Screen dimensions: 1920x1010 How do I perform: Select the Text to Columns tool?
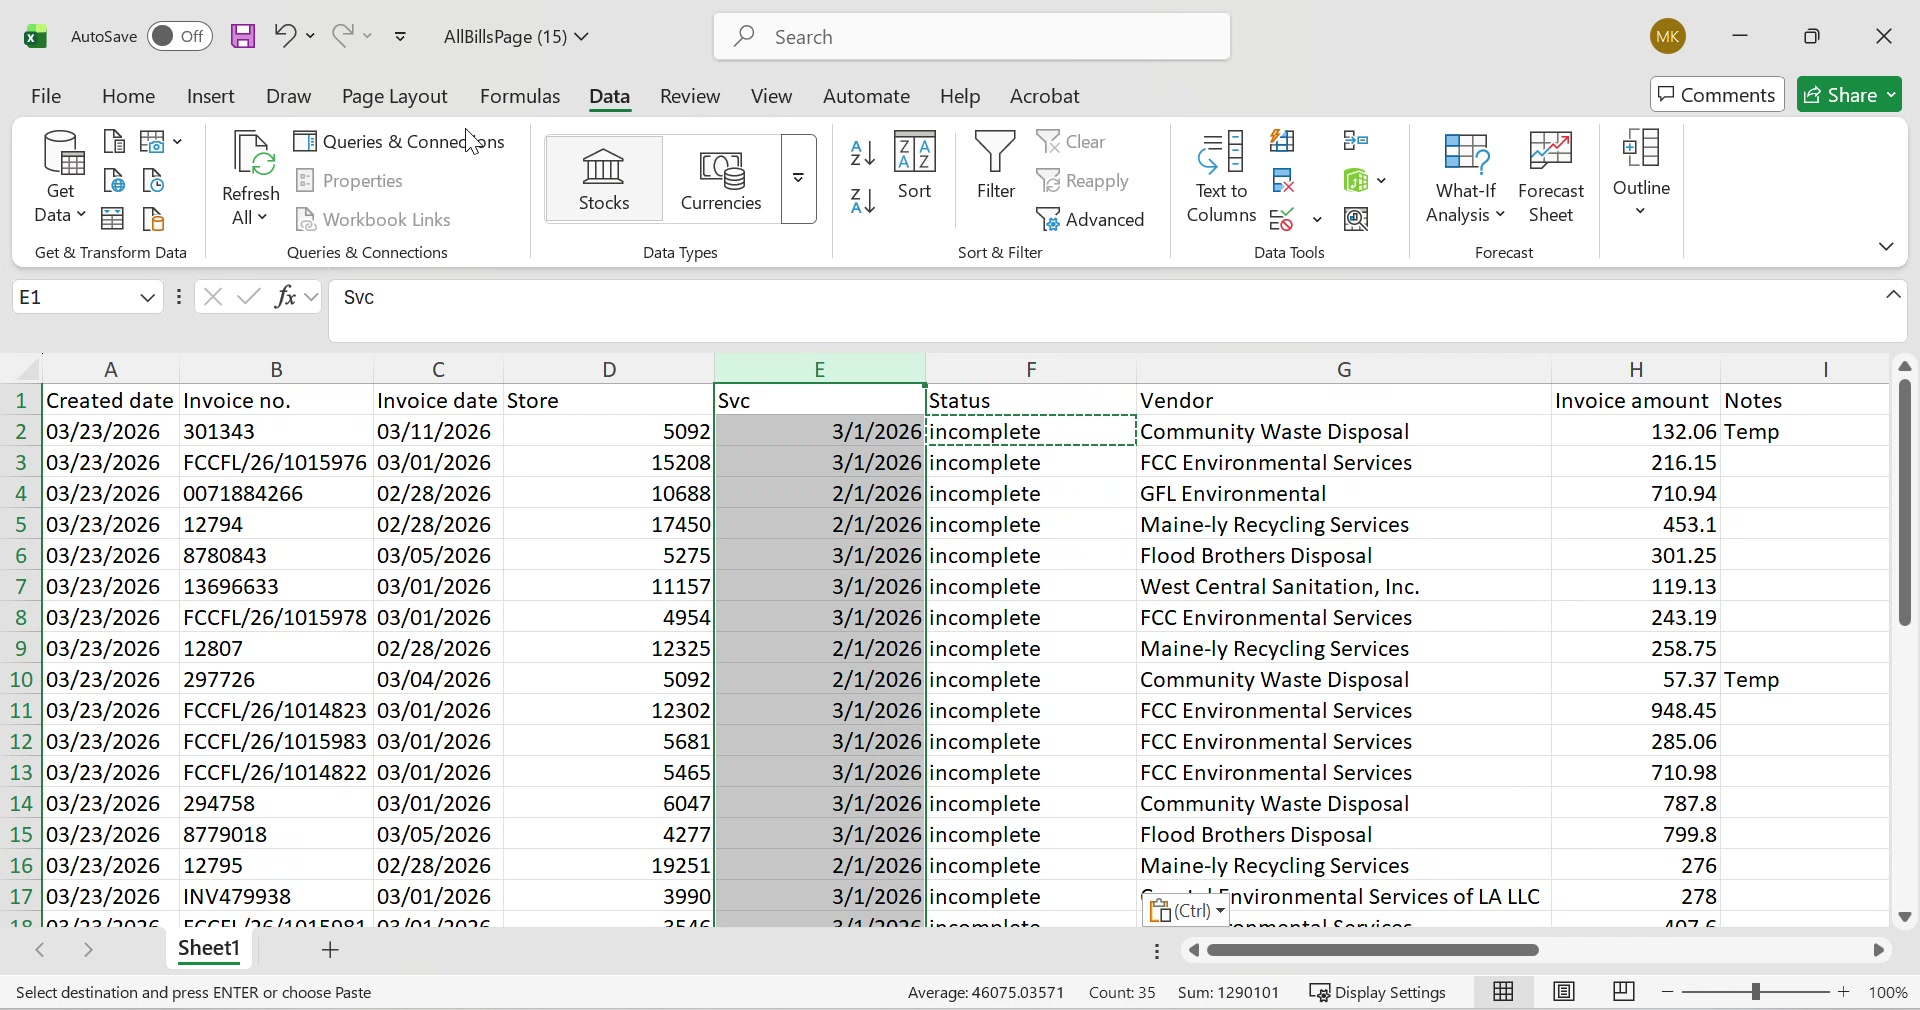[1221, 180]
